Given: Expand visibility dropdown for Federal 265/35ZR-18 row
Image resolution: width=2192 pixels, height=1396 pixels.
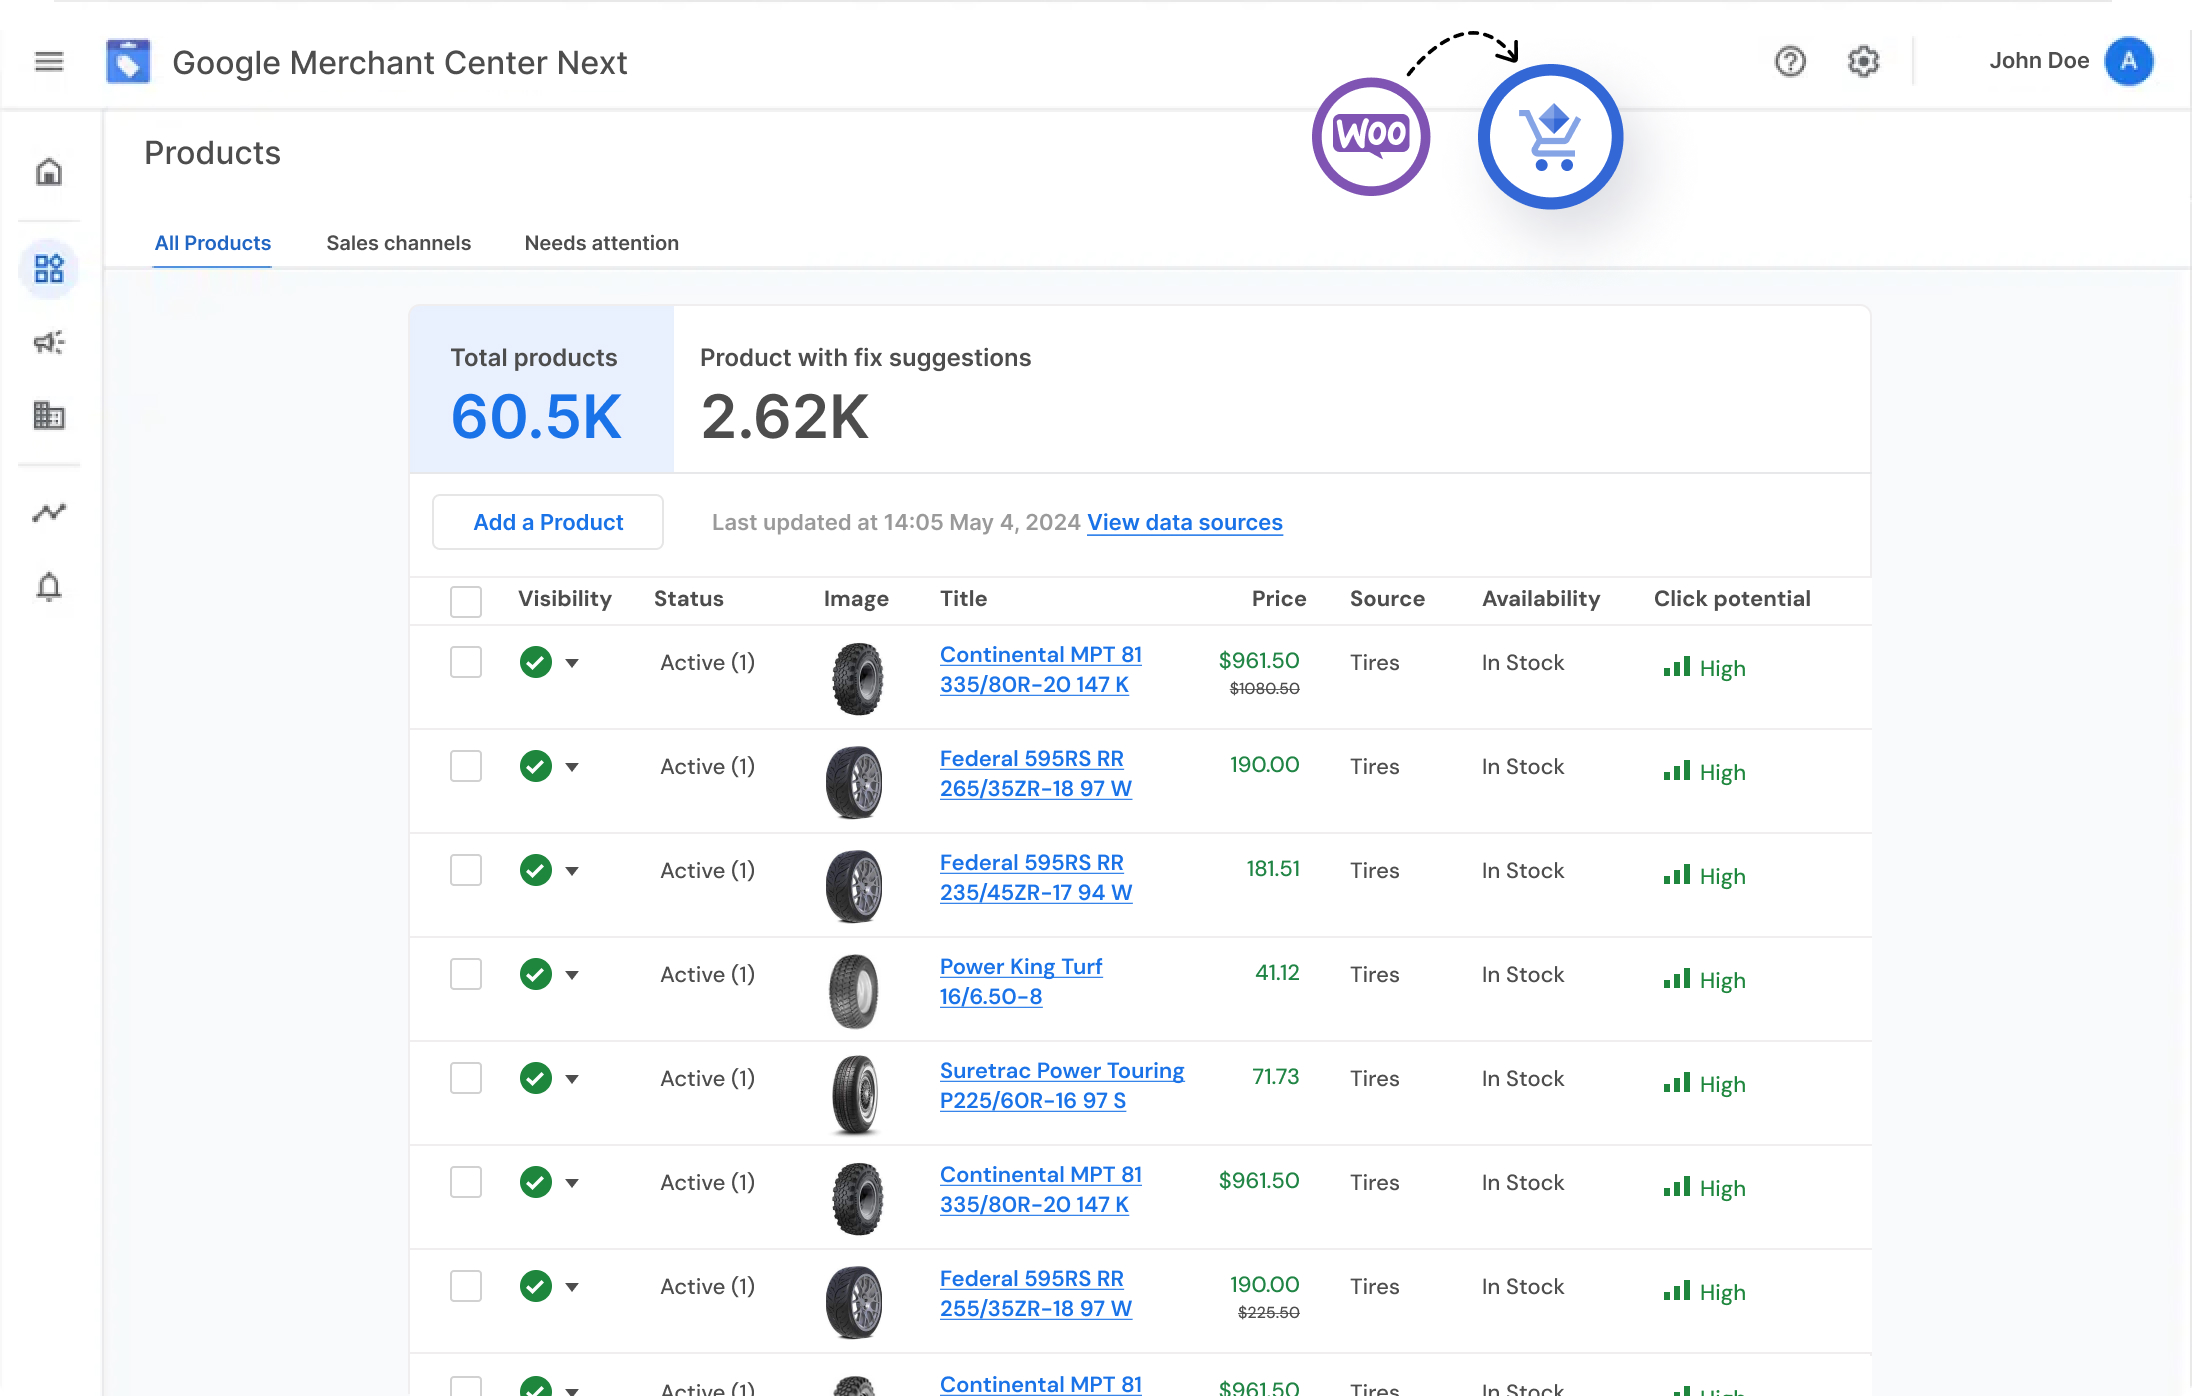Looking at the screenshot, I should 572,767.
